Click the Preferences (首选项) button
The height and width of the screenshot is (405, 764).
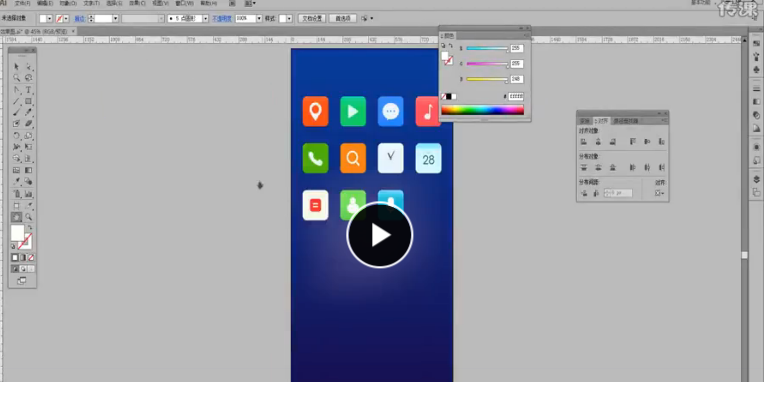(343, 19)
